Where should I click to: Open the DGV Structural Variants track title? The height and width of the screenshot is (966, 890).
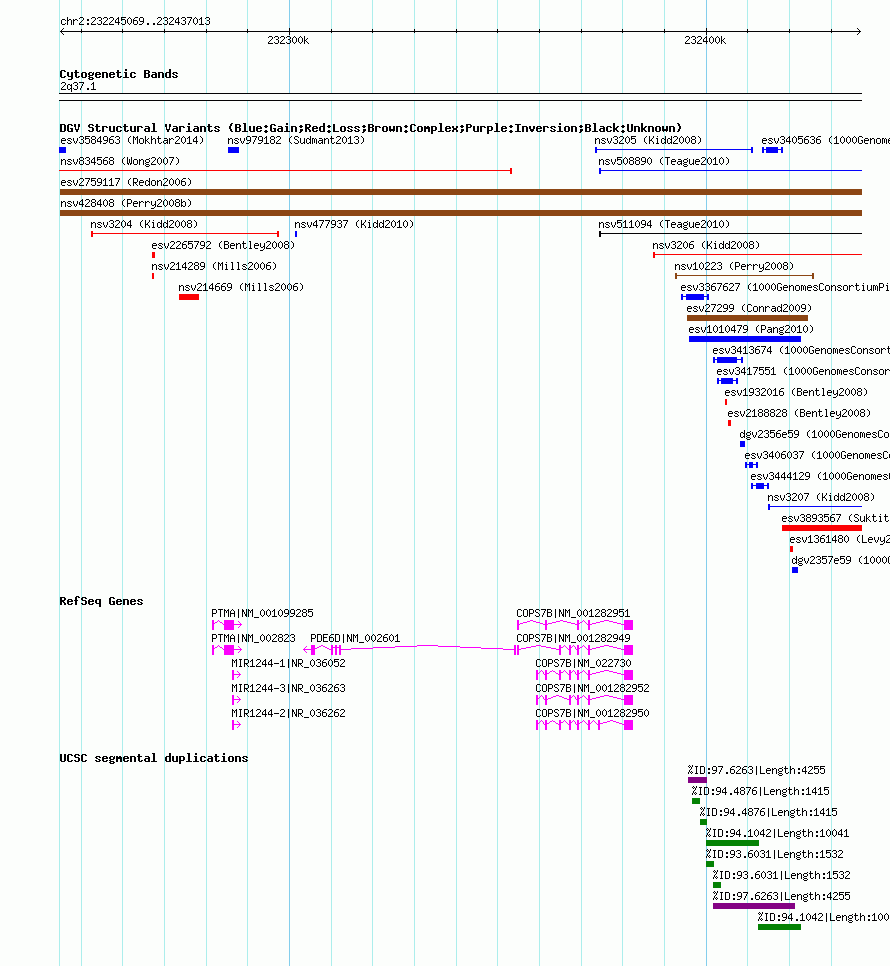click(x=371, y=128)
